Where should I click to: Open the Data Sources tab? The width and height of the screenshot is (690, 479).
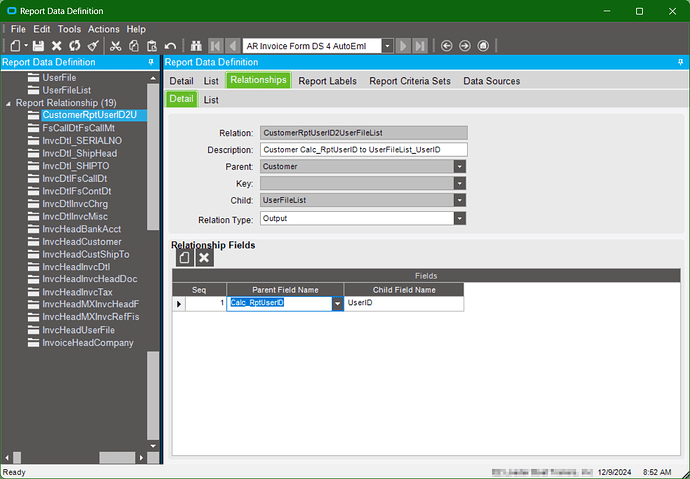pyautogui.click(x=492, y=81)
